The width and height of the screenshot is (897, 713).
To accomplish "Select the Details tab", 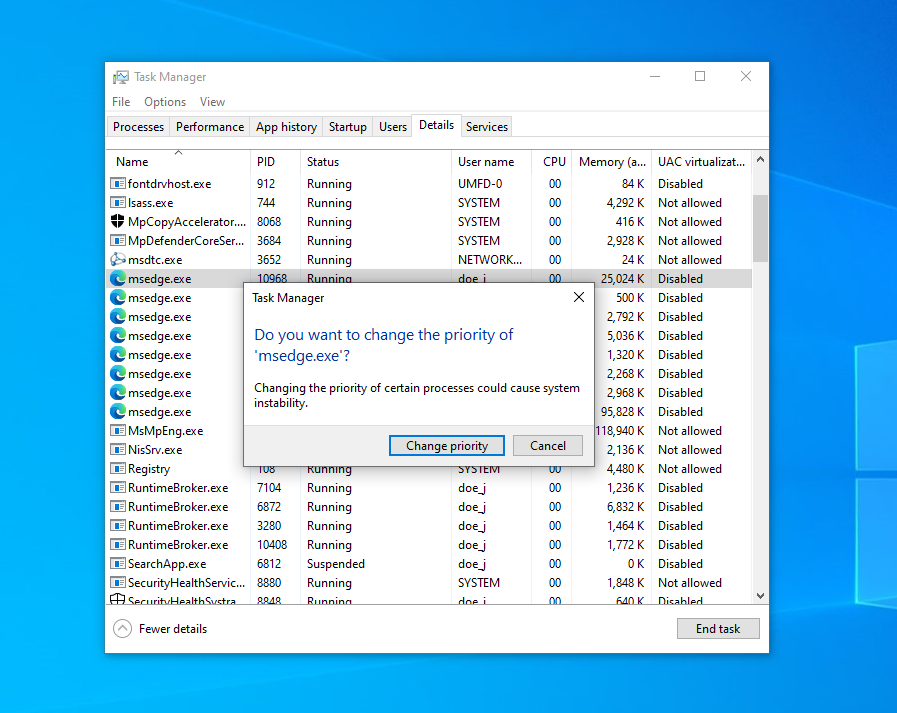I will point(436,125).
